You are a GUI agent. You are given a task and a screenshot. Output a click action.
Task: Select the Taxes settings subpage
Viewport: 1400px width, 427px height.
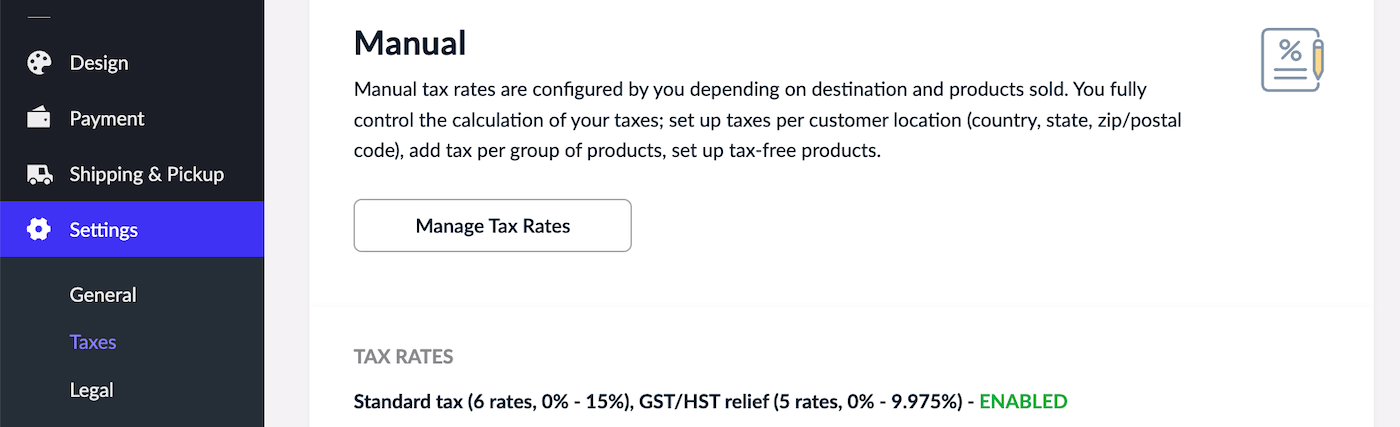point(93,342)
